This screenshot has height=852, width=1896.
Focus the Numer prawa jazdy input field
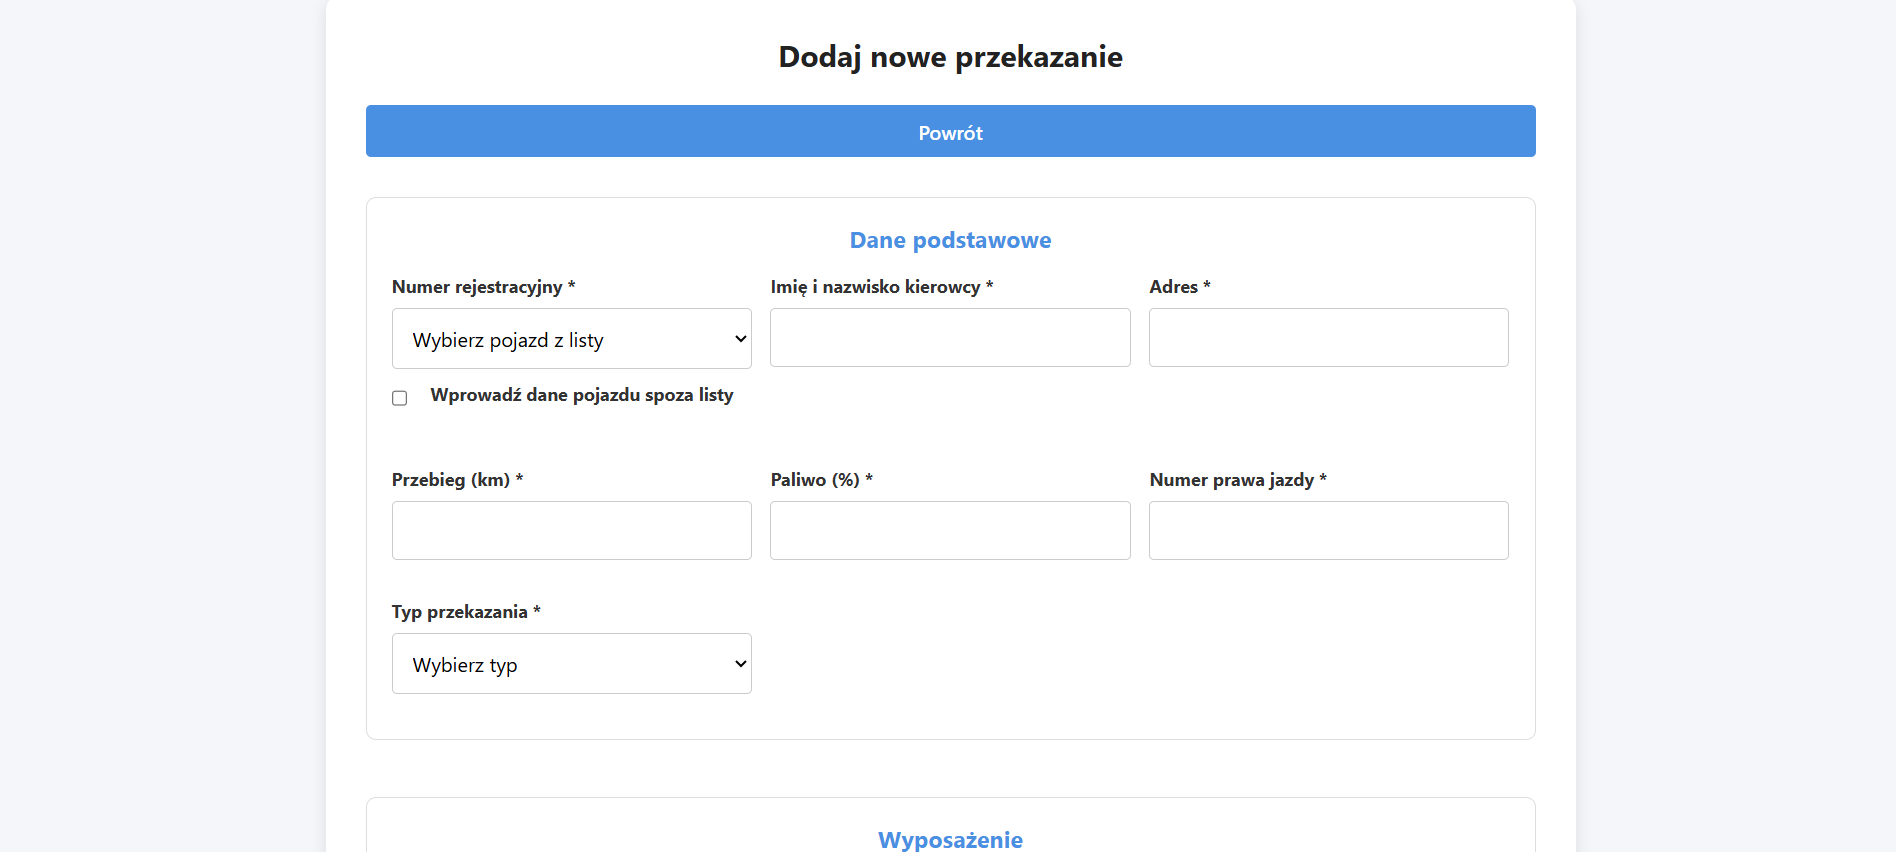[x=1328, y=531]
